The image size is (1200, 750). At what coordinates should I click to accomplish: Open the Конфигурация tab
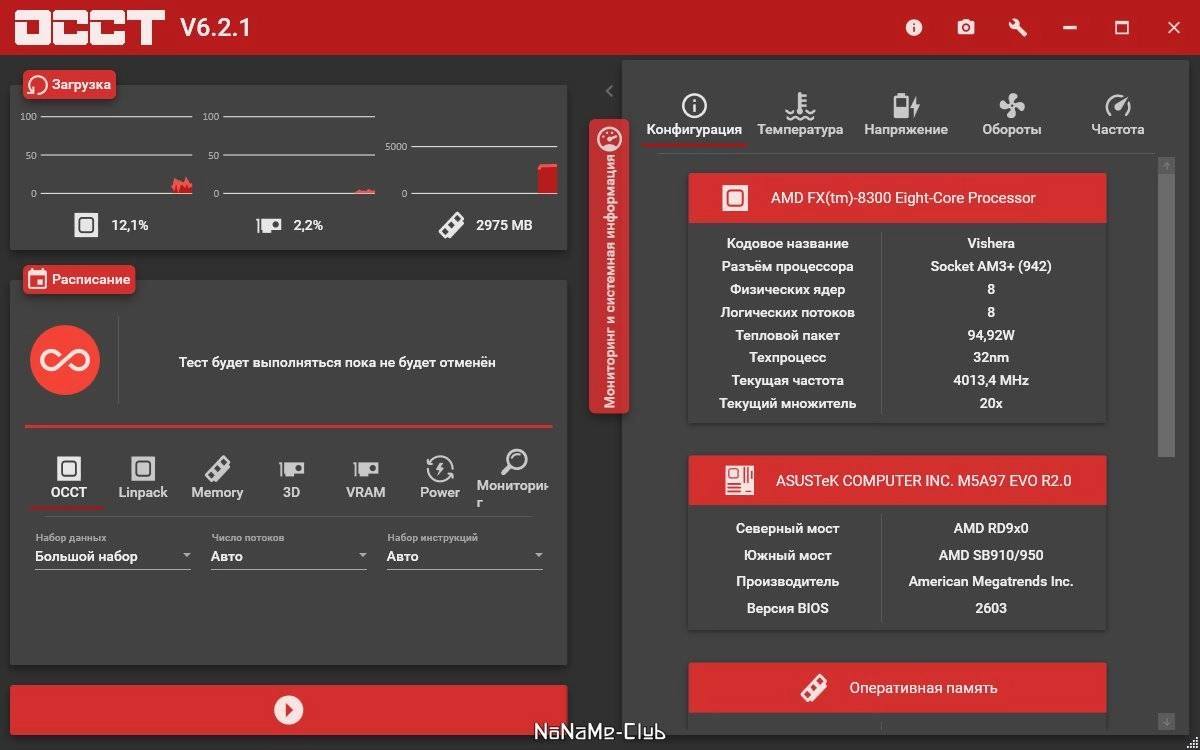click(694, 116)
